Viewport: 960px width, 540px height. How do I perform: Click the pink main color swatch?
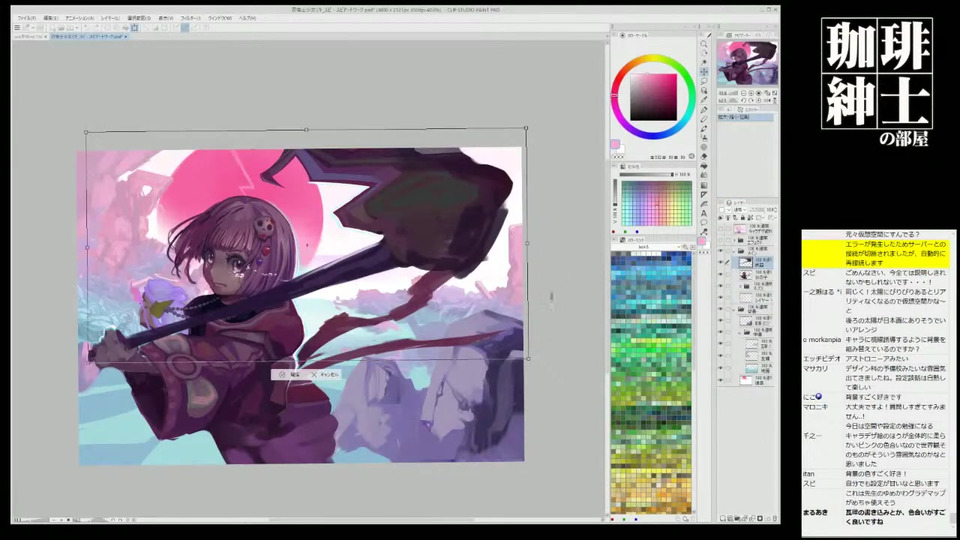pos(617,145)
